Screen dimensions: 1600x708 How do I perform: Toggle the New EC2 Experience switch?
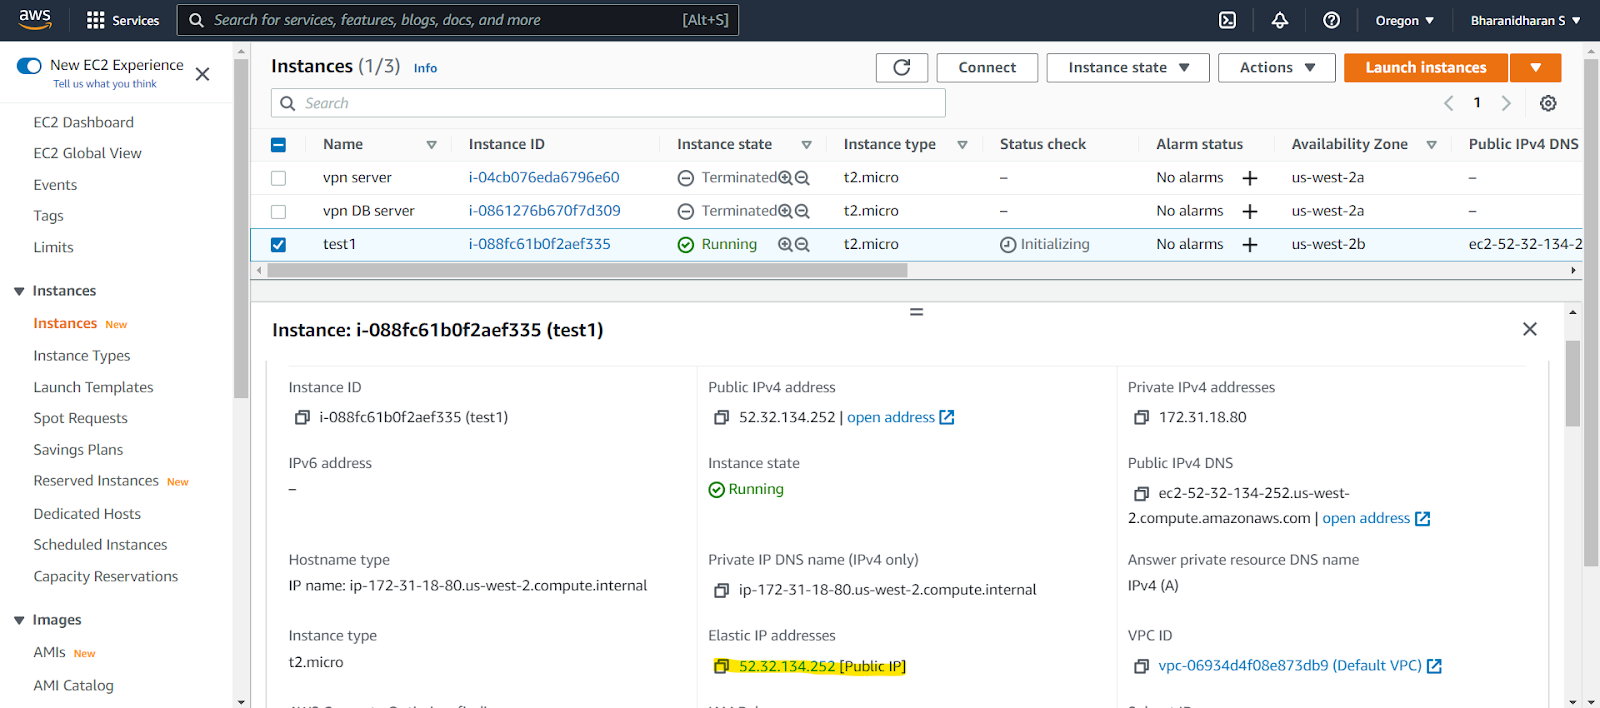coord(29,65)
